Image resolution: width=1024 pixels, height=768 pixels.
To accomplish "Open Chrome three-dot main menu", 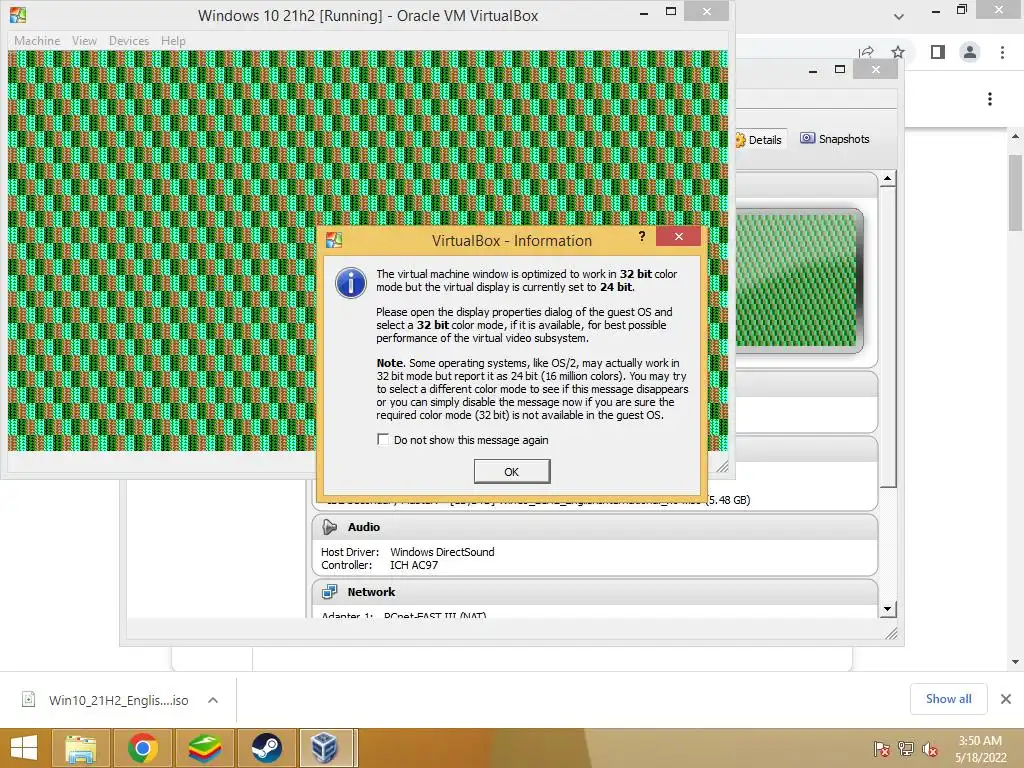I will click(x=1002, y=52).
